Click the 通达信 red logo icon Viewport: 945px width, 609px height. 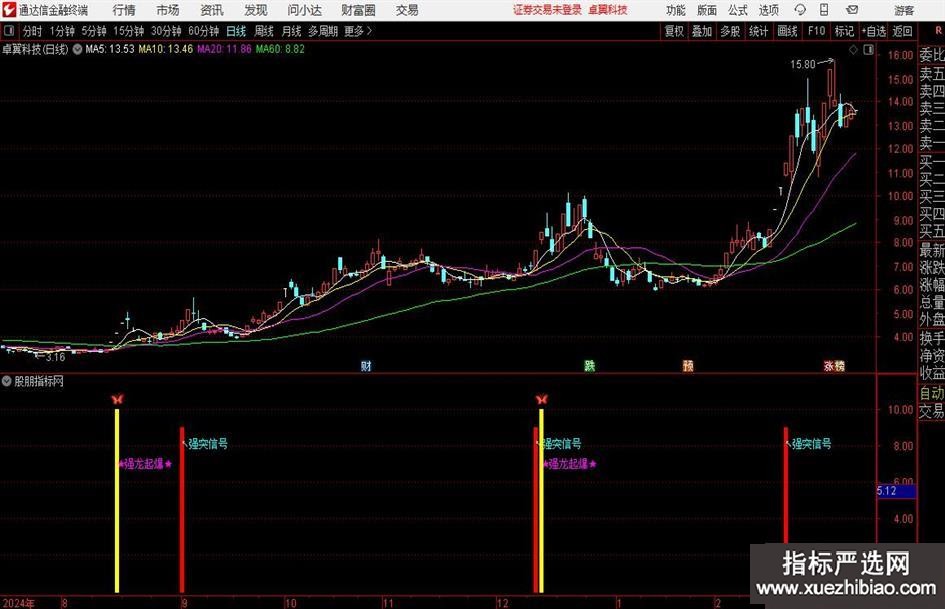click(x=9, y=10)
